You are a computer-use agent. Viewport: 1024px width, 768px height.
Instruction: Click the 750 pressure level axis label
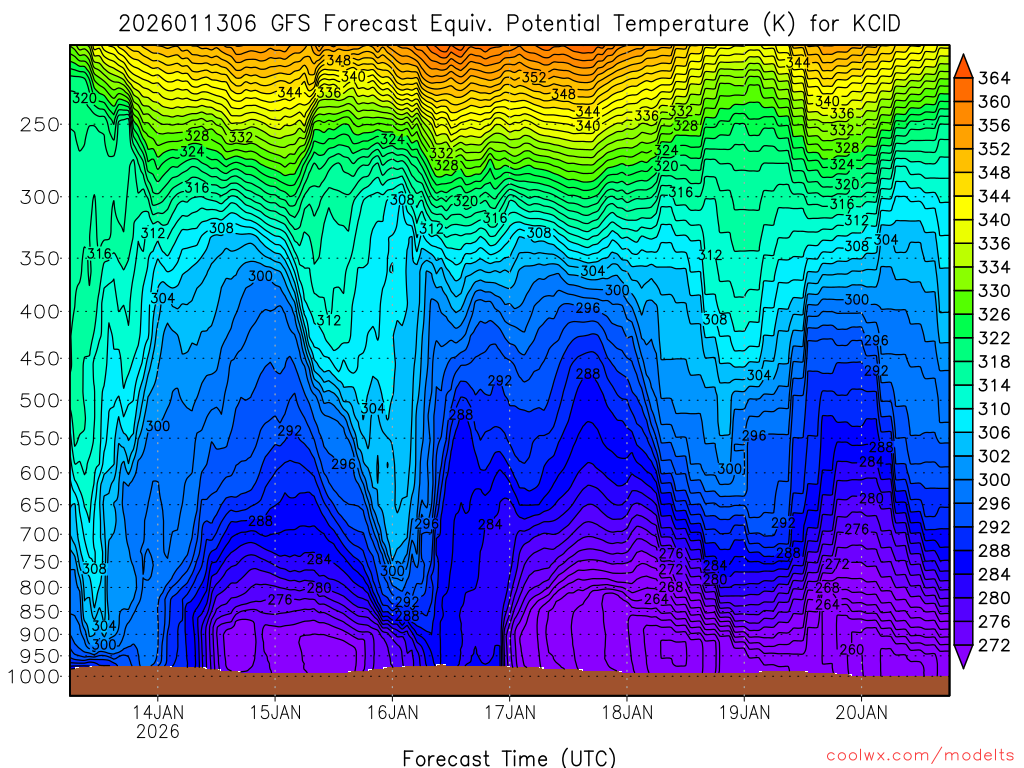(x=40, y=562)
